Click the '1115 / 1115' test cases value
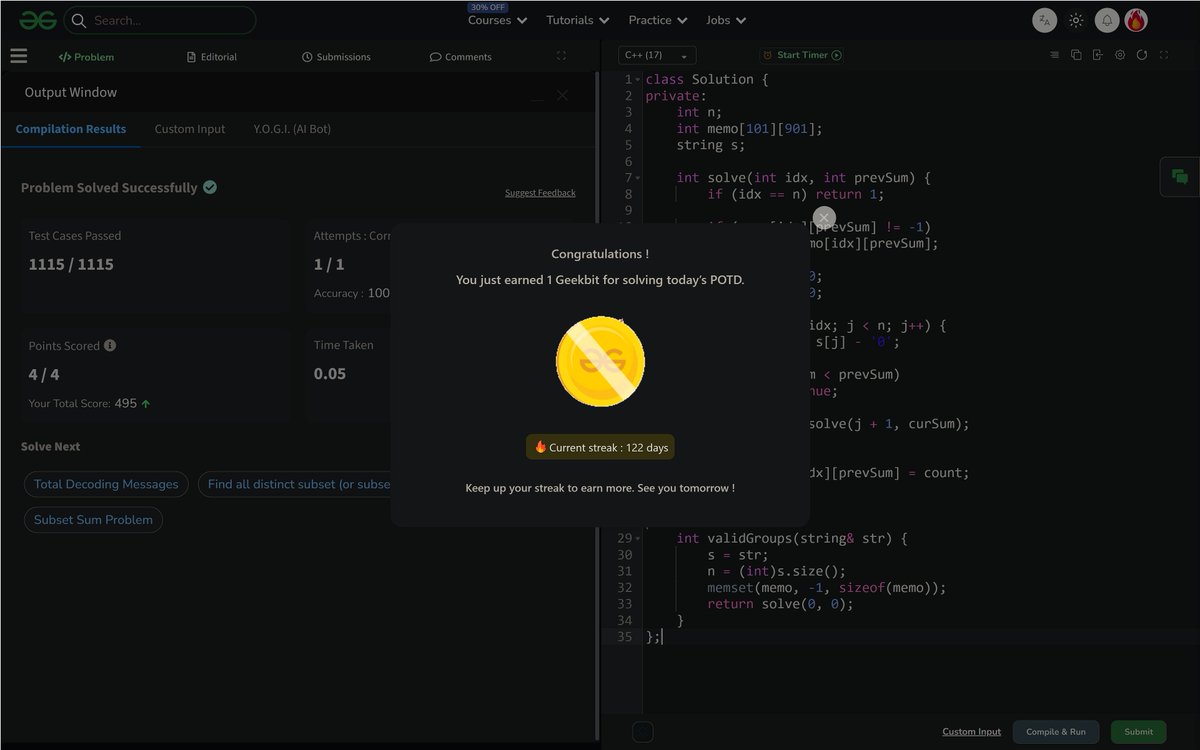 [x=71, y=264]
